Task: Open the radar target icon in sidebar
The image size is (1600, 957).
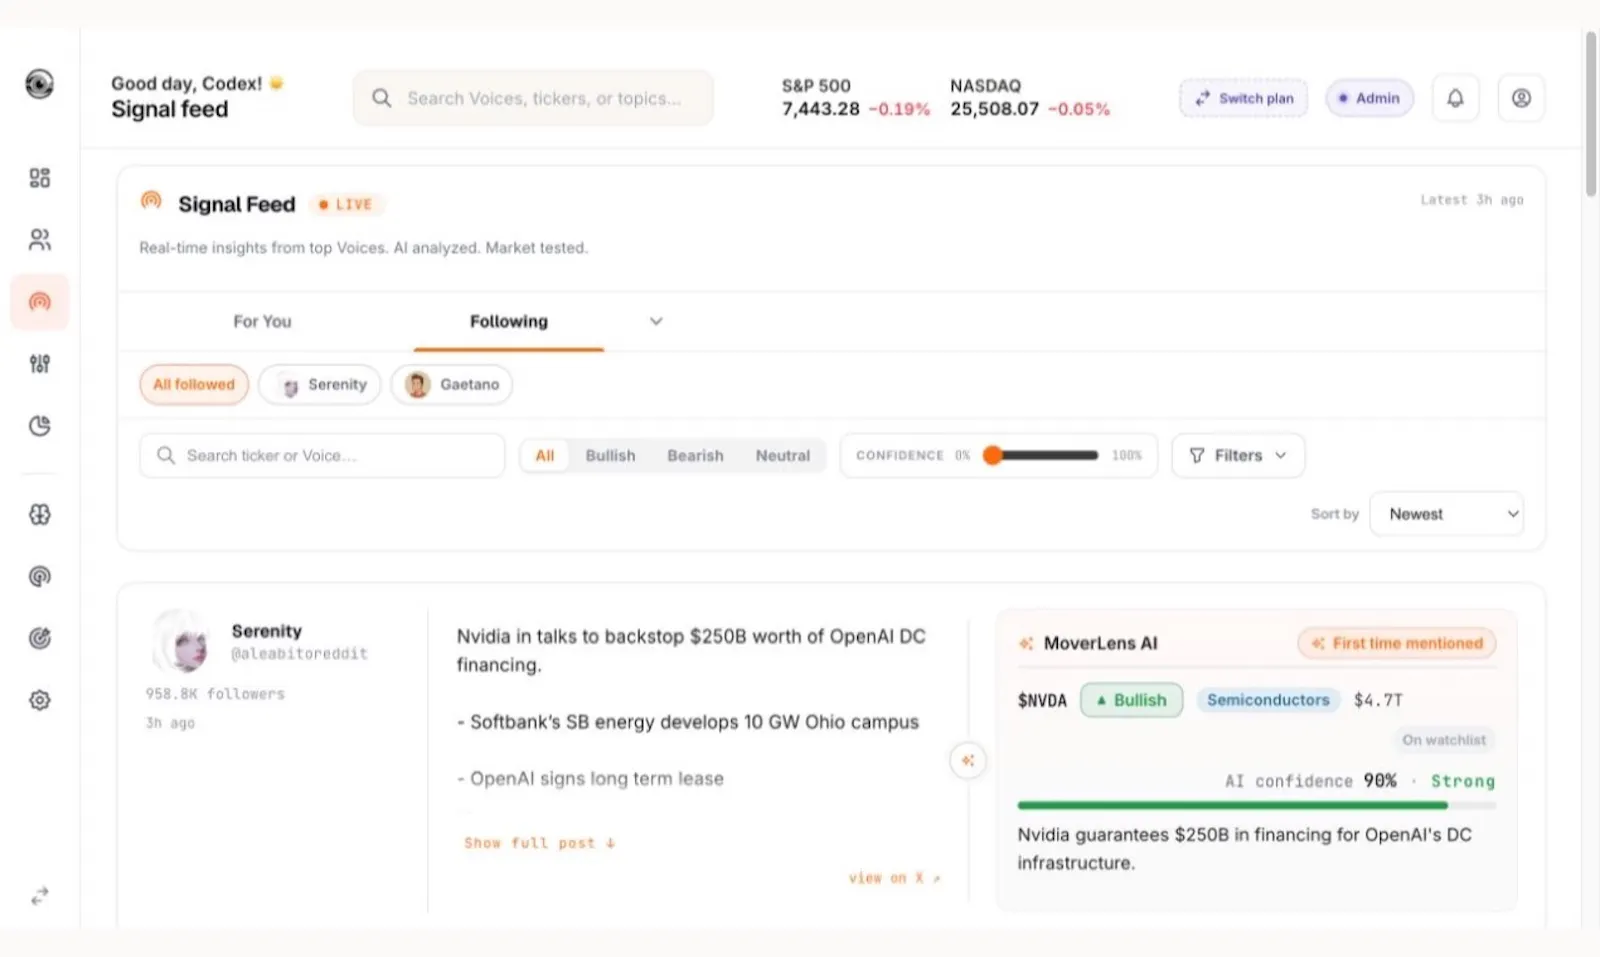Action: tap(39, 577)
